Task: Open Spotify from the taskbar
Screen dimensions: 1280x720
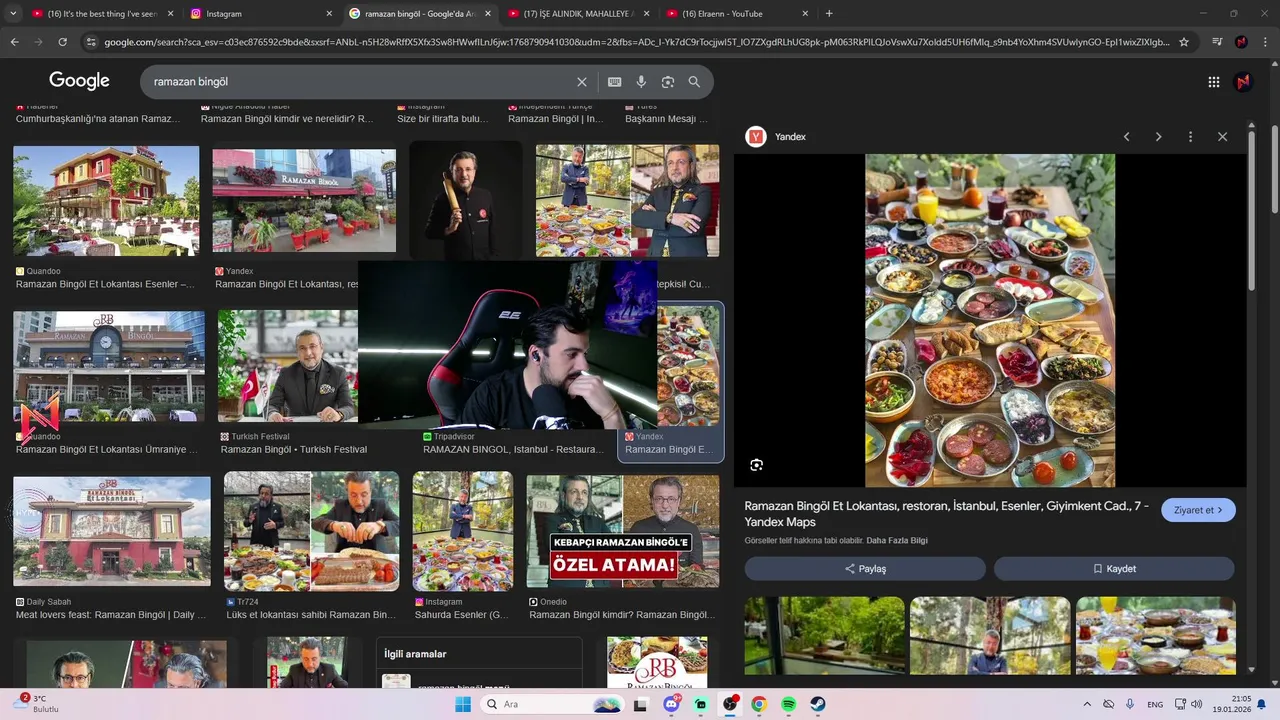Action: (x=788, y=704)
